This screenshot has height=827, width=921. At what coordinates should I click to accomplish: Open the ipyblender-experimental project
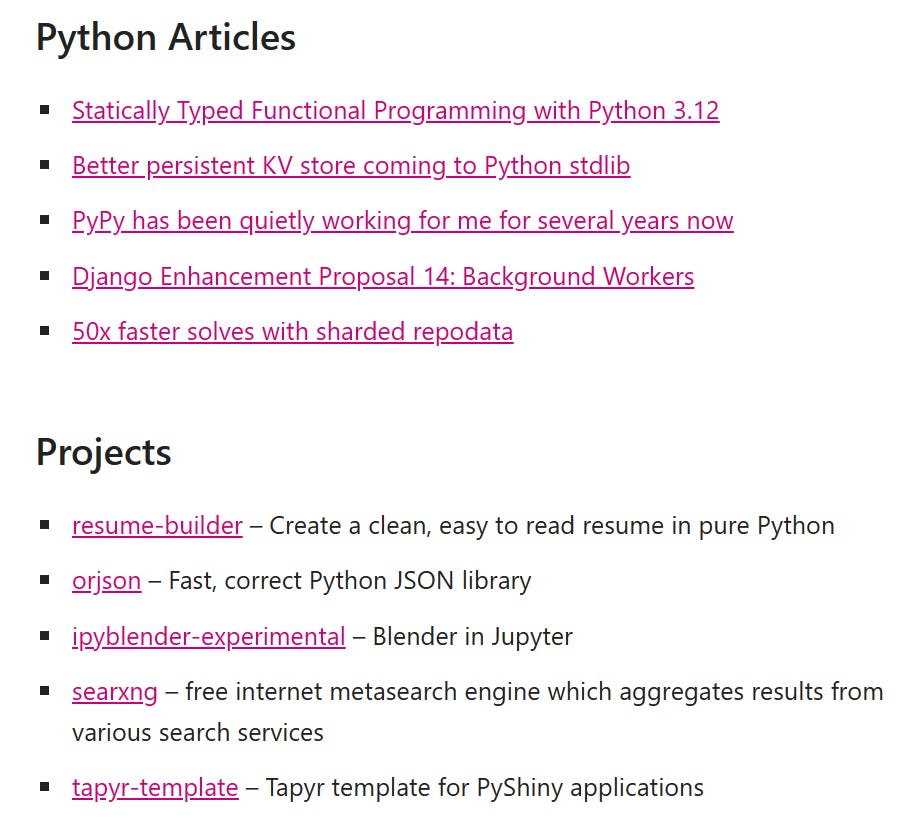tap(209, 637)
